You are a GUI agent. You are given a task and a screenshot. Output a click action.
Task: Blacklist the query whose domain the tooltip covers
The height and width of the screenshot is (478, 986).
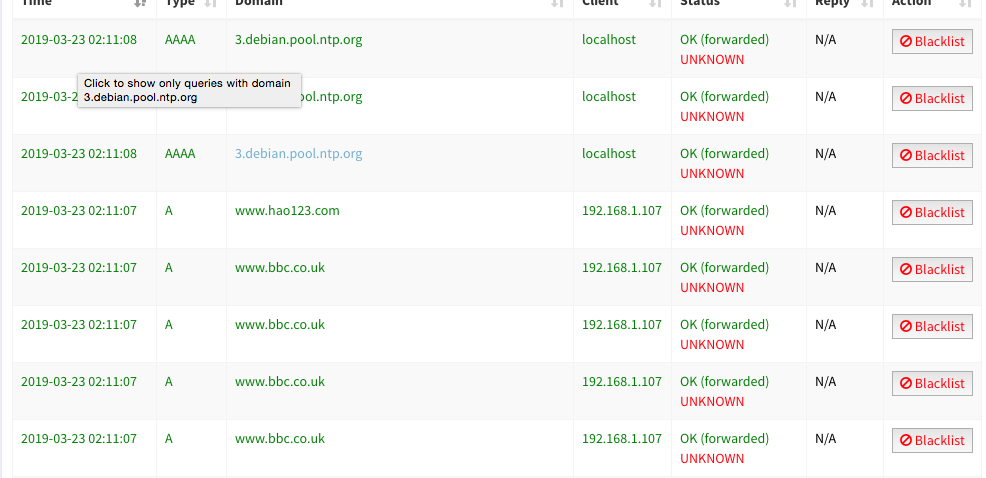932,99
